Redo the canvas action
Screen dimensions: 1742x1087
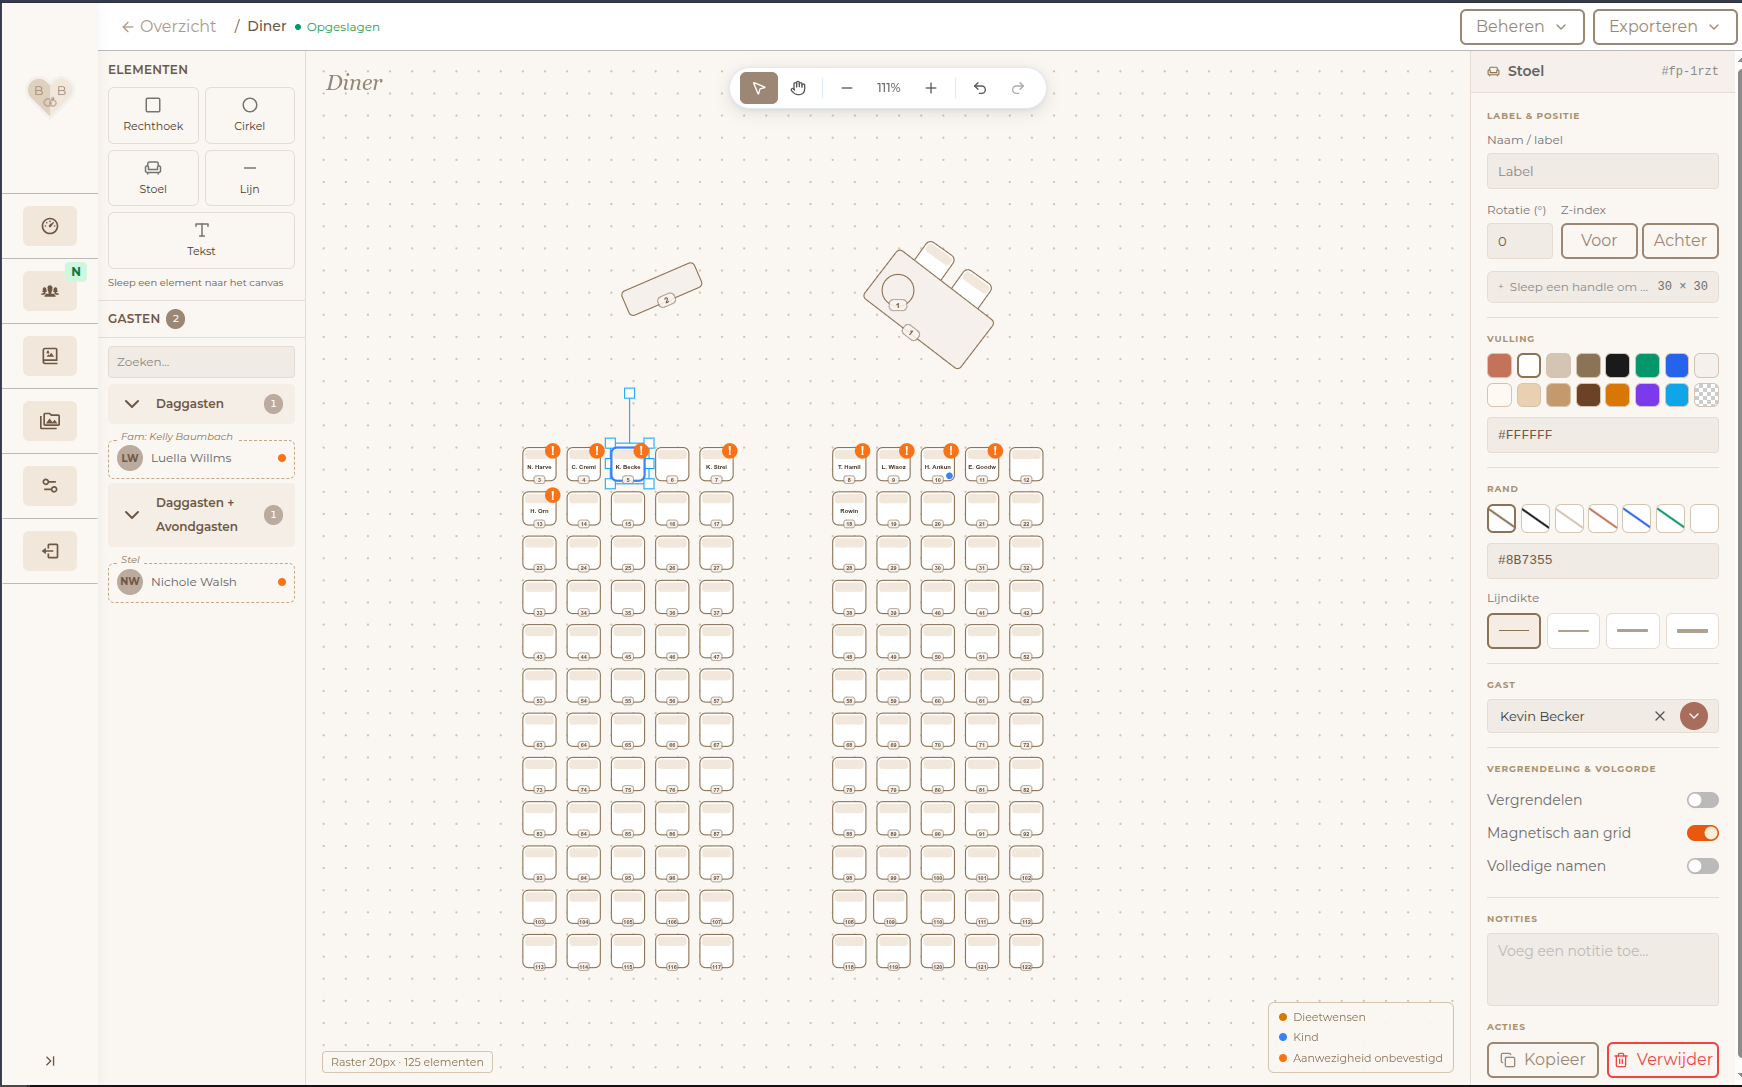(1018, 88)
